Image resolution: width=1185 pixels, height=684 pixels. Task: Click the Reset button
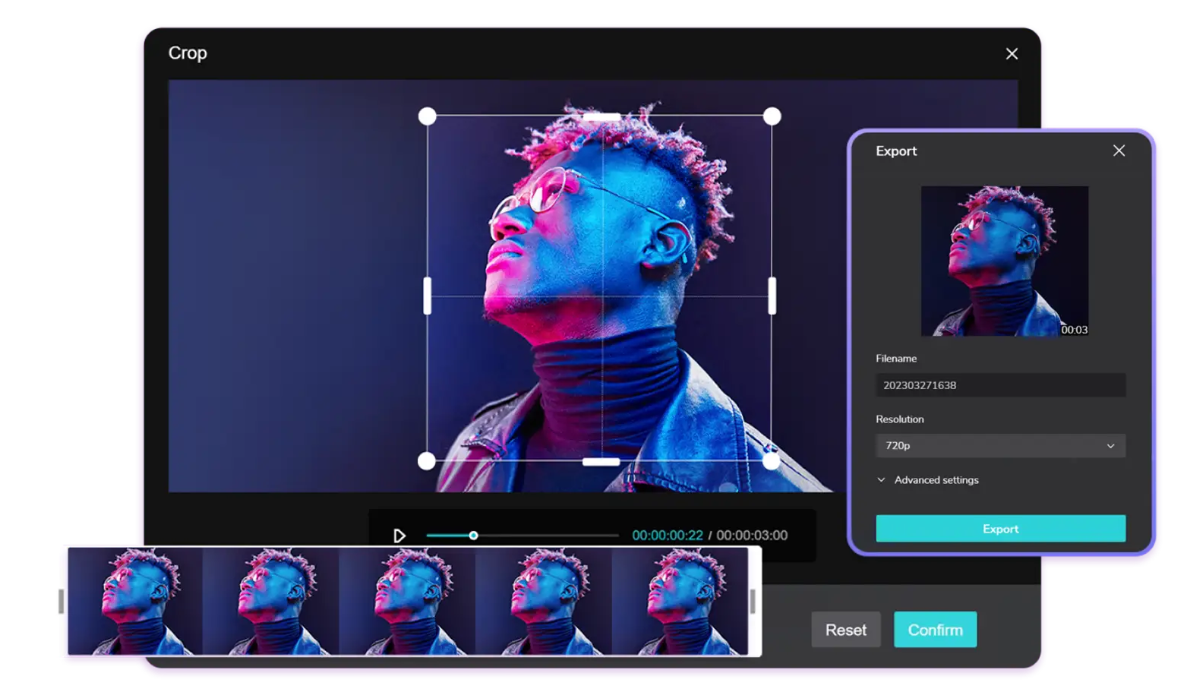845,630
